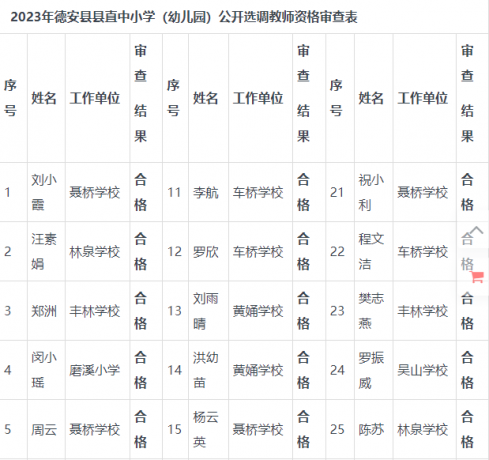Click name 洪幼苗 in row 14
Viewport: 489px width, 460px height.
pos(205,370)
